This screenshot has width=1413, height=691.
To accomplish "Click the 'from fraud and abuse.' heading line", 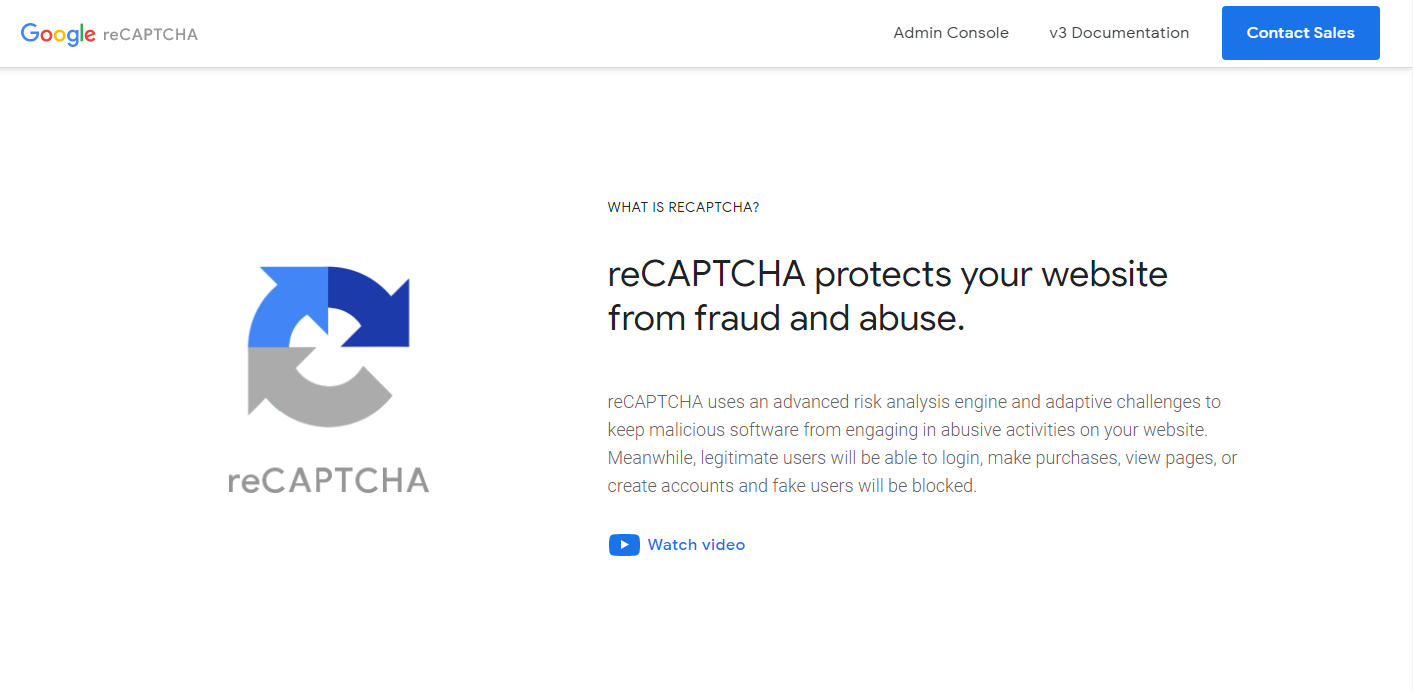I will (787, 318).
